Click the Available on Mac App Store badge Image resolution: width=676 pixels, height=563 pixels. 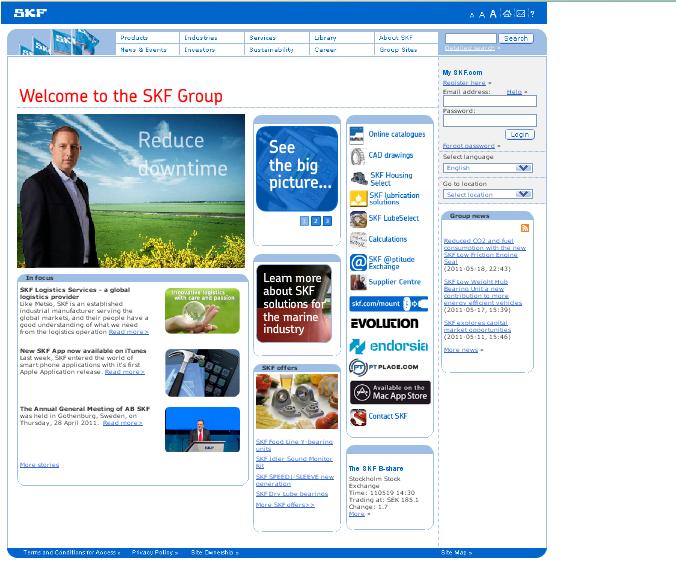click(390, 392)
